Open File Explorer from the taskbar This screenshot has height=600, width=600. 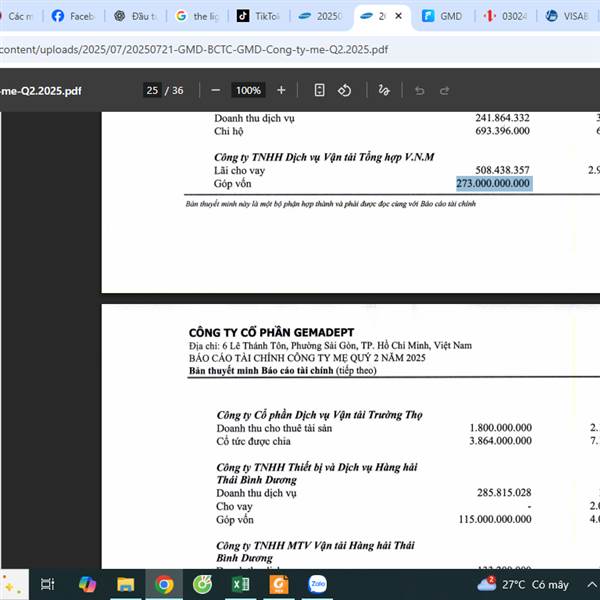126,584
